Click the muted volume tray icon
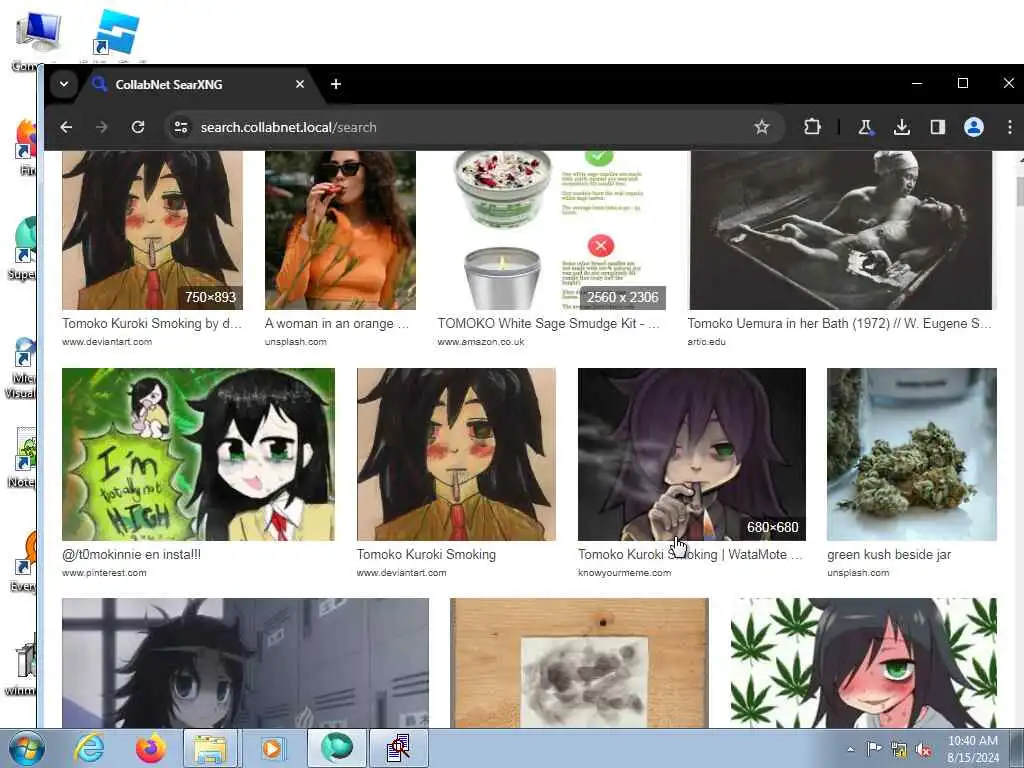Image resolution: width=1024 pixels, height=768 pixels. pyautogui.click(x=923, y=750)
